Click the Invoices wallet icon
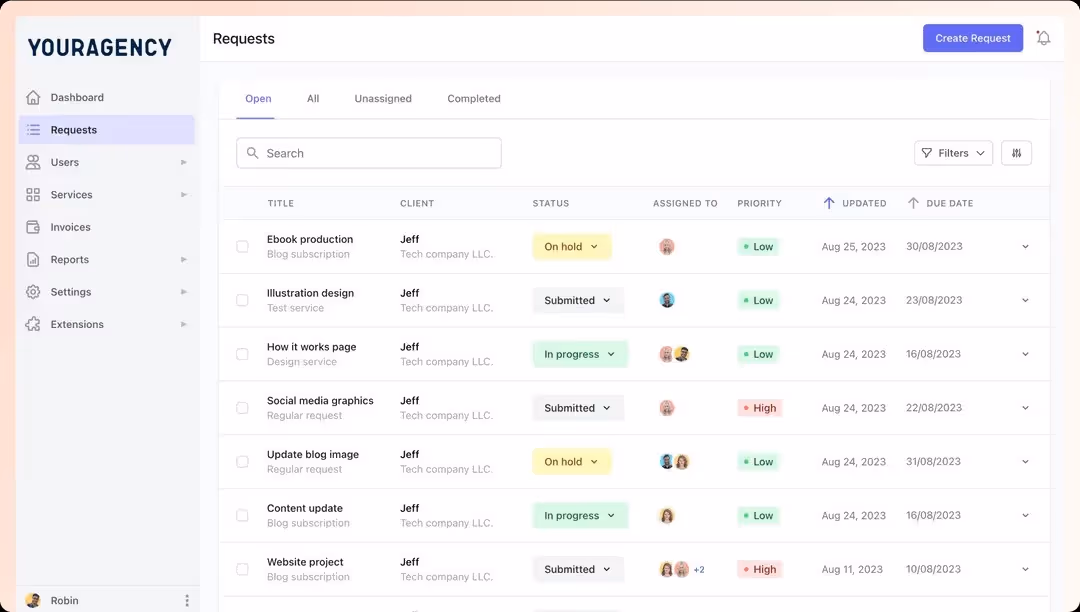 [33, 226]
